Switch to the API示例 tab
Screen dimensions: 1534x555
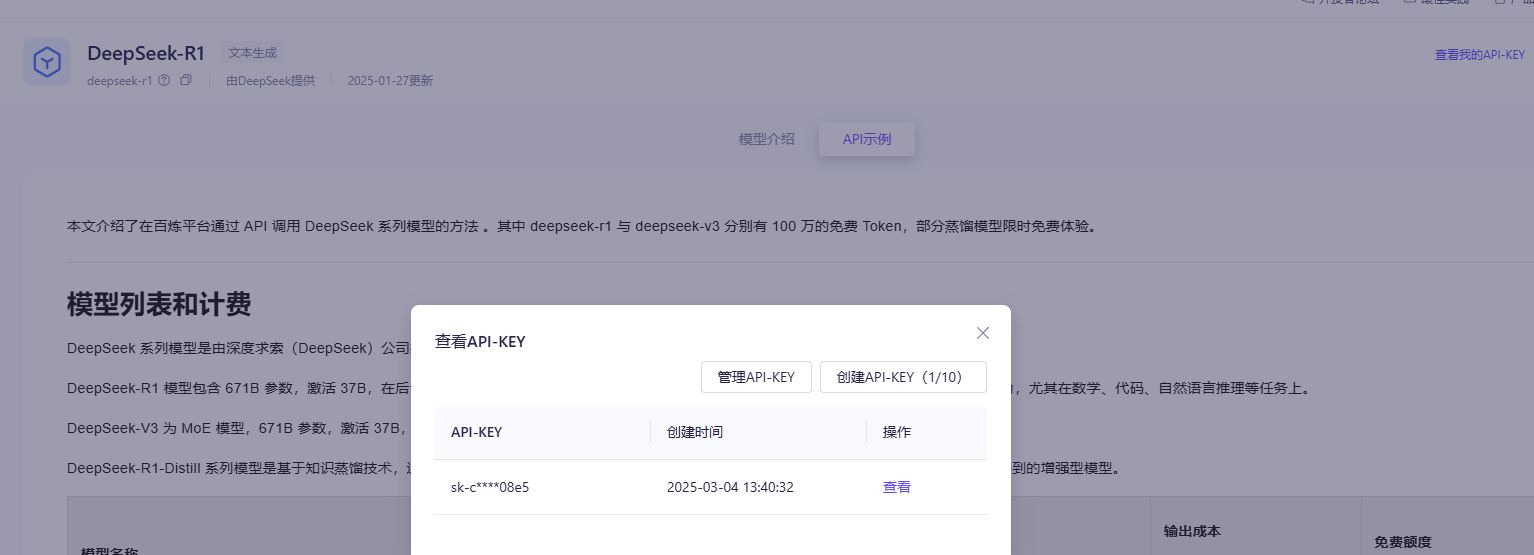tap(867, 139)
